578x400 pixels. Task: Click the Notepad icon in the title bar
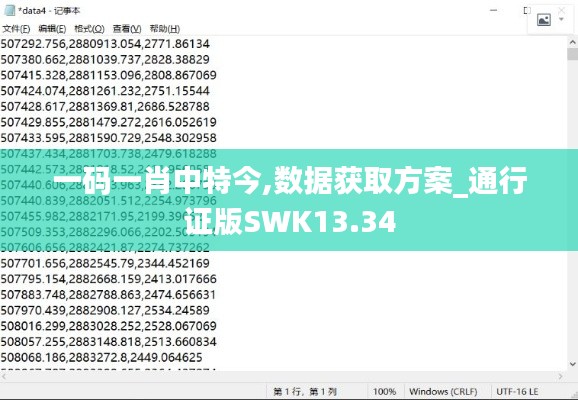[x=9, y=11]
